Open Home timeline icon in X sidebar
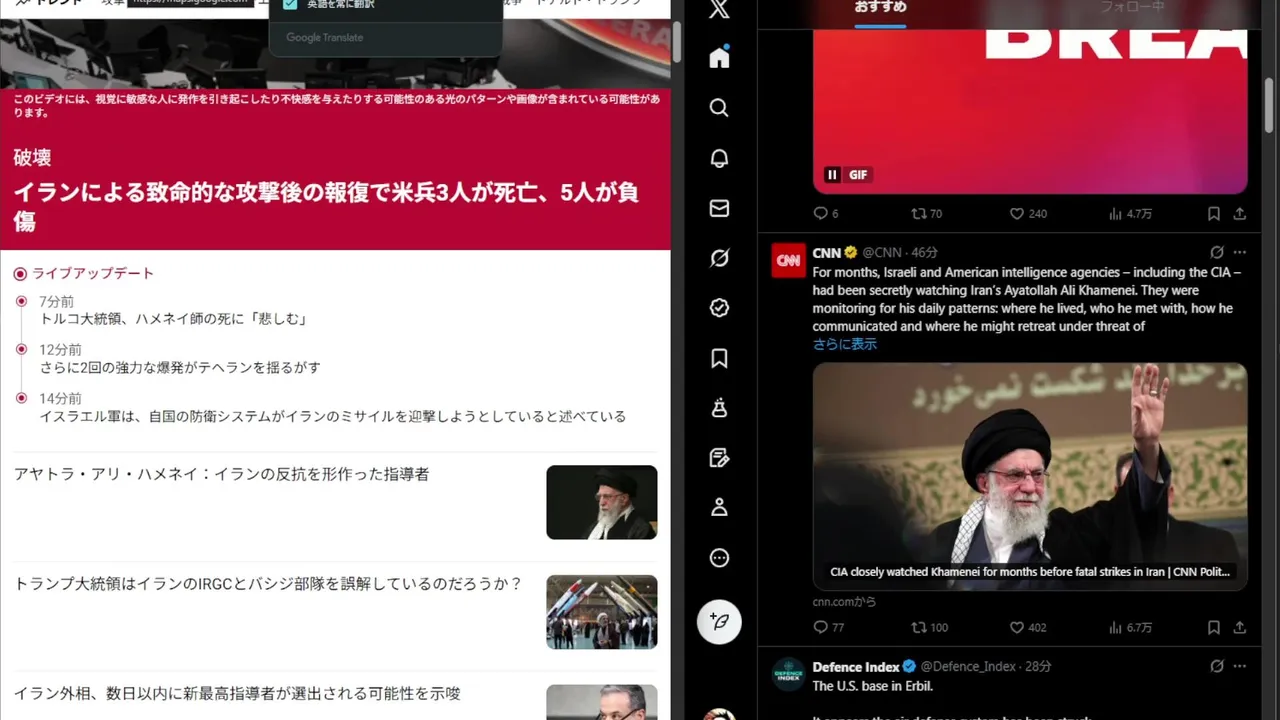 click(x=719, y=58)
